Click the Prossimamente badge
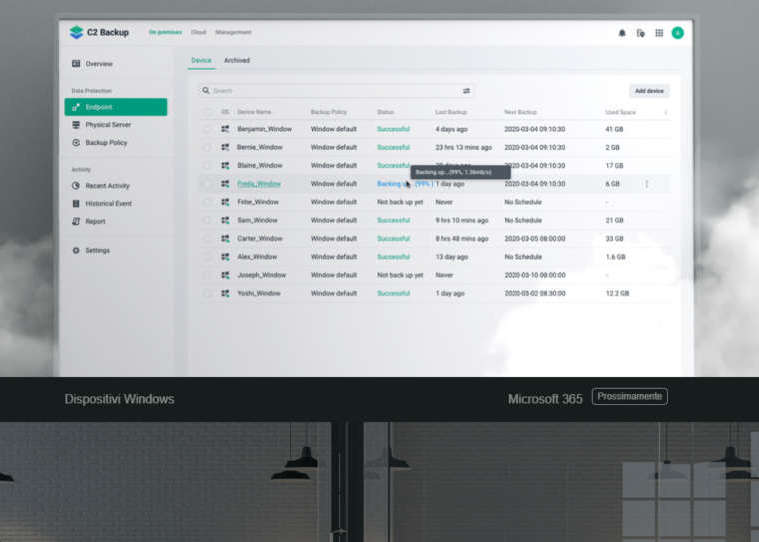Image resolution: width=759 pixels, height=542 pixels. pyautogui.click(x=630, y=396)
